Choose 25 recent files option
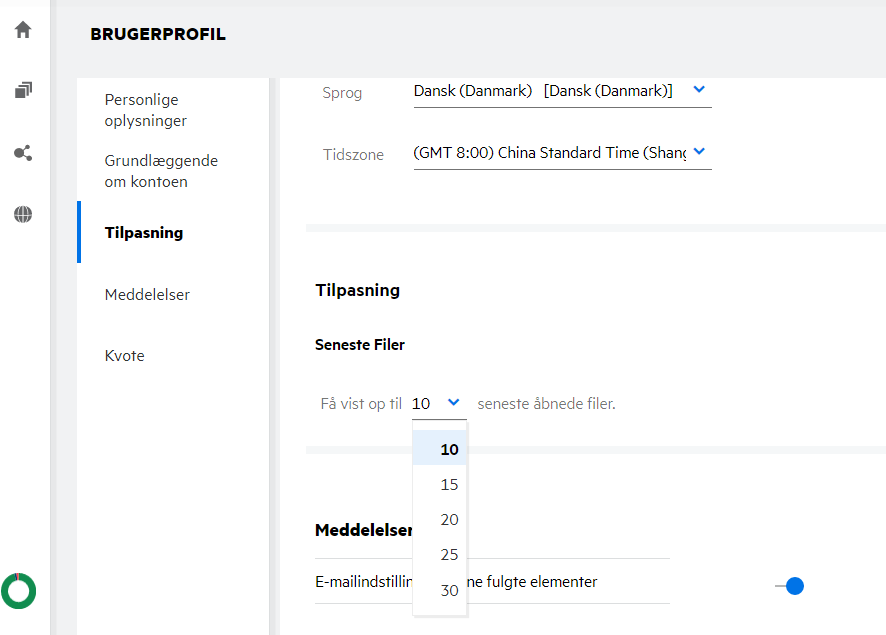Screen dimensions: 886x635 449,555
